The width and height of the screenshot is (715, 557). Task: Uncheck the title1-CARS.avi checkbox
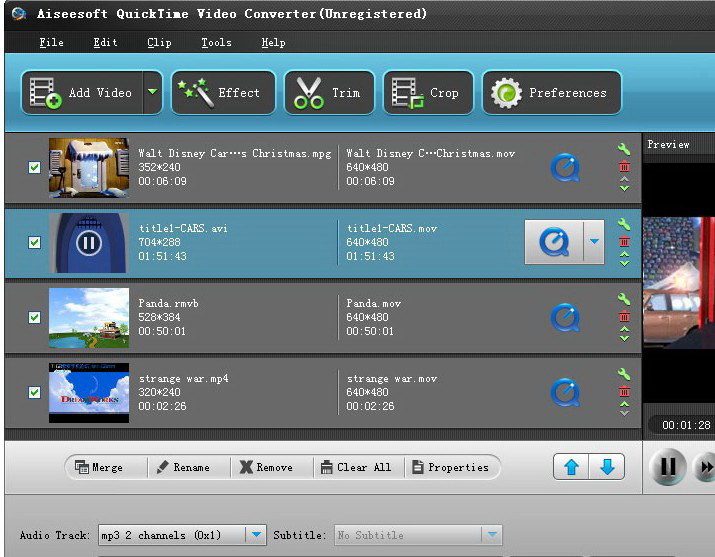[34, 242]
